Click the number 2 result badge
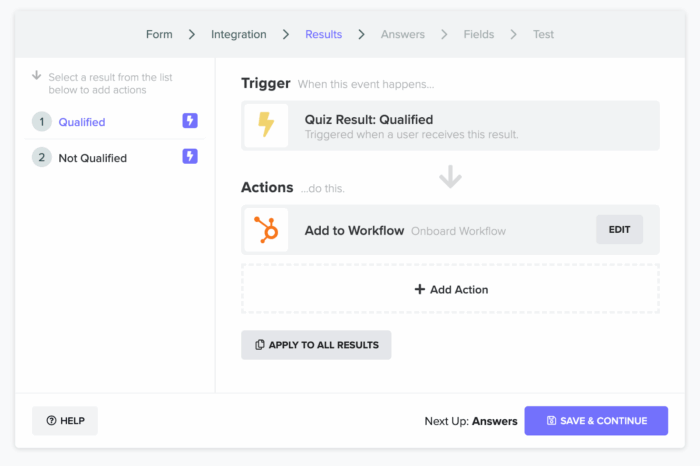The width and height of the screenshot is (700, 466). tap(41, 158)
